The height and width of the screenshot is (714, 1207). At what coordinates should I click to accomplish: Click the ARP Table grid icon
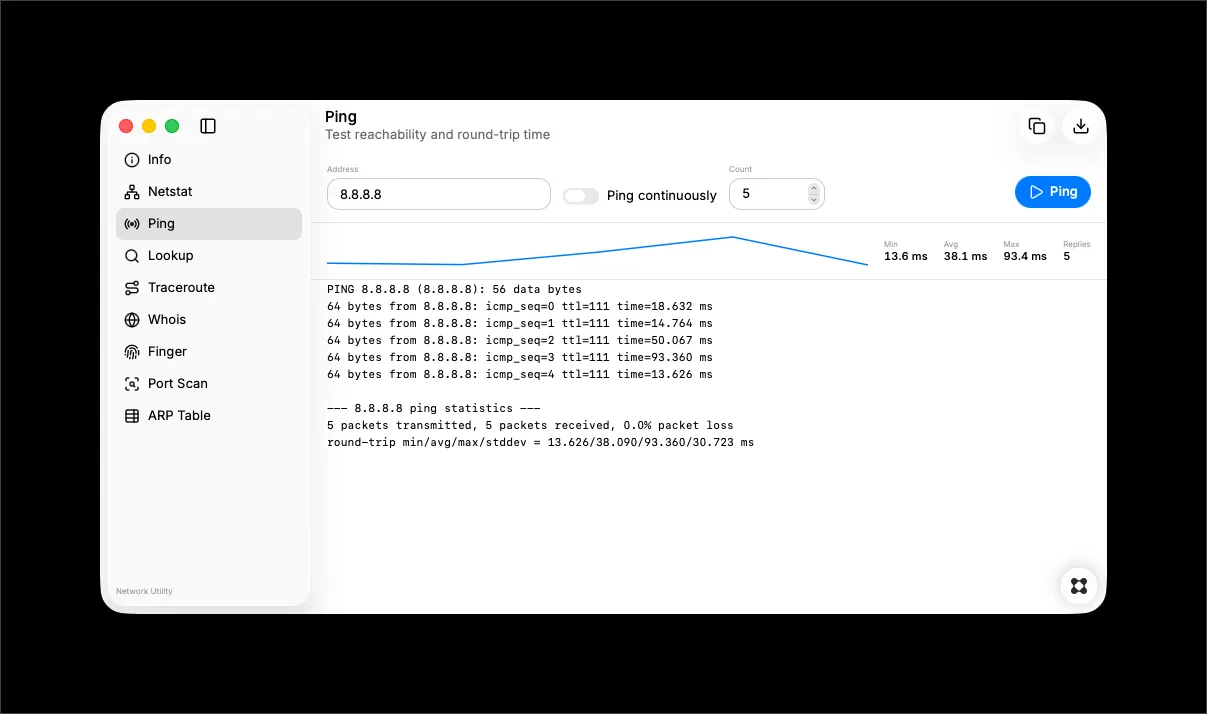tap(132, 416)
